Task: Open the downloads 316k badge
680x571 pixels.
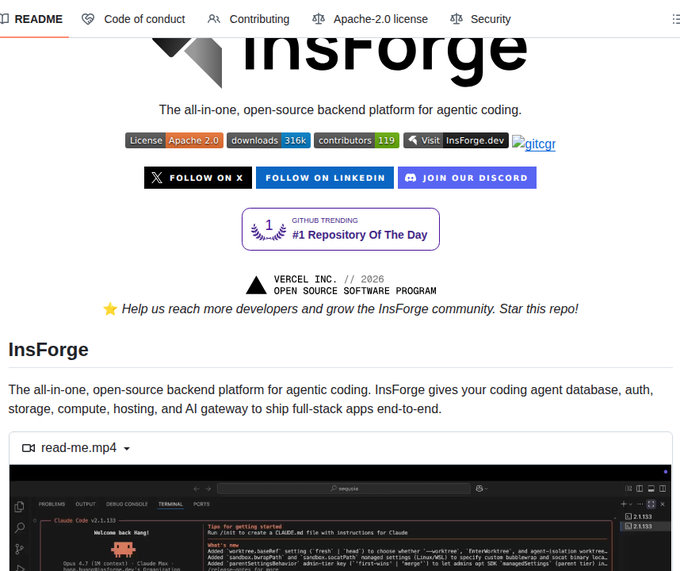Action: tap(268, 140)
